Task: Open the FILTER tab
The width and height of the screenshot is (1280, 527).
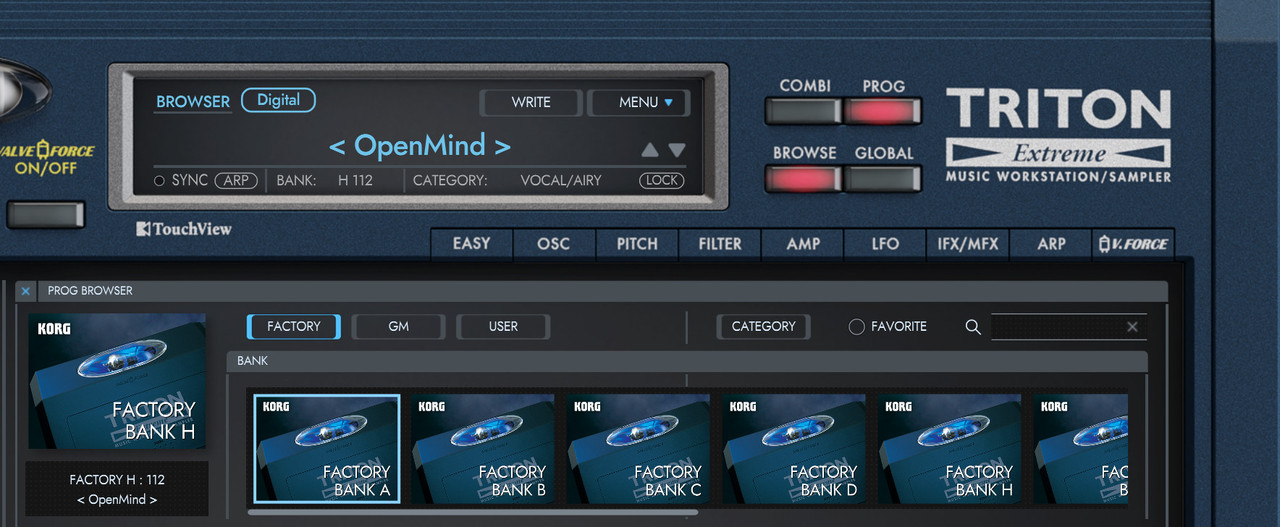Action: point(720,244)
